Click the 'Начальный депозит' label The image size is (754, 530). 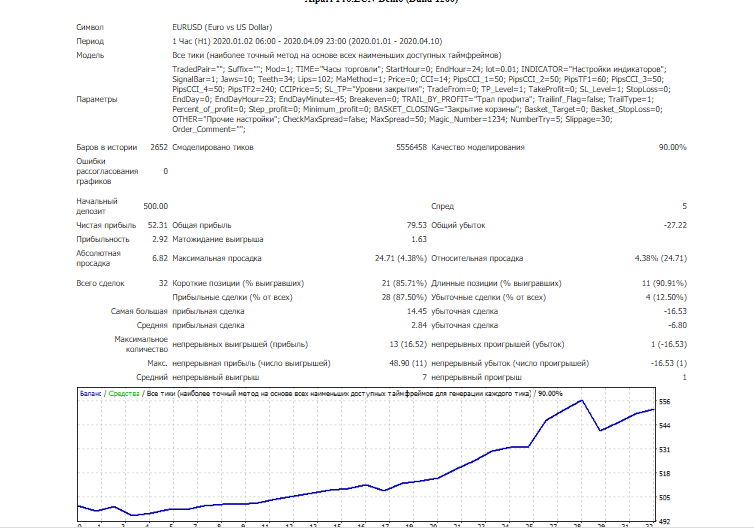tap(97, 206)
